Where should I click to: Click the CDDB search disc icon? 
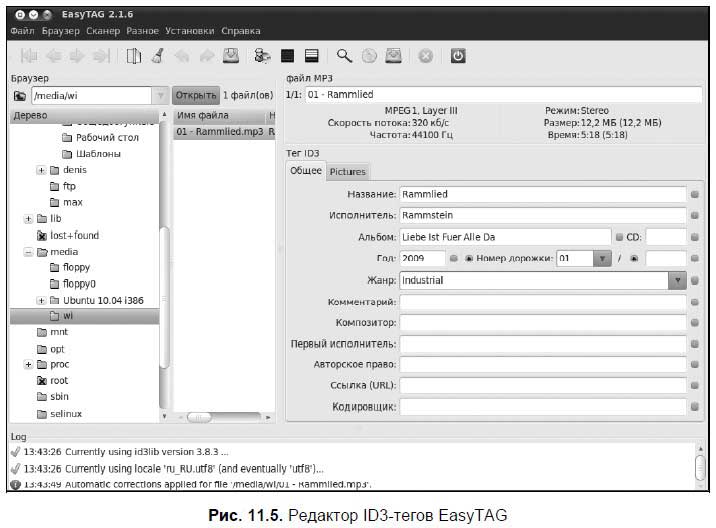pyautogui.click(x=369, y=56)
